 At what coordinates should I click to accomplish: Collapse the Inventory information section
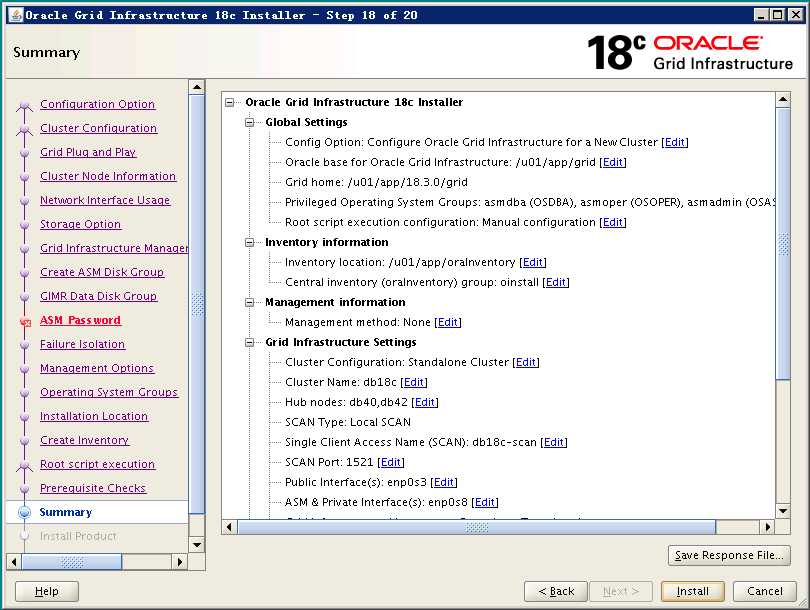(x=250, y=242)
